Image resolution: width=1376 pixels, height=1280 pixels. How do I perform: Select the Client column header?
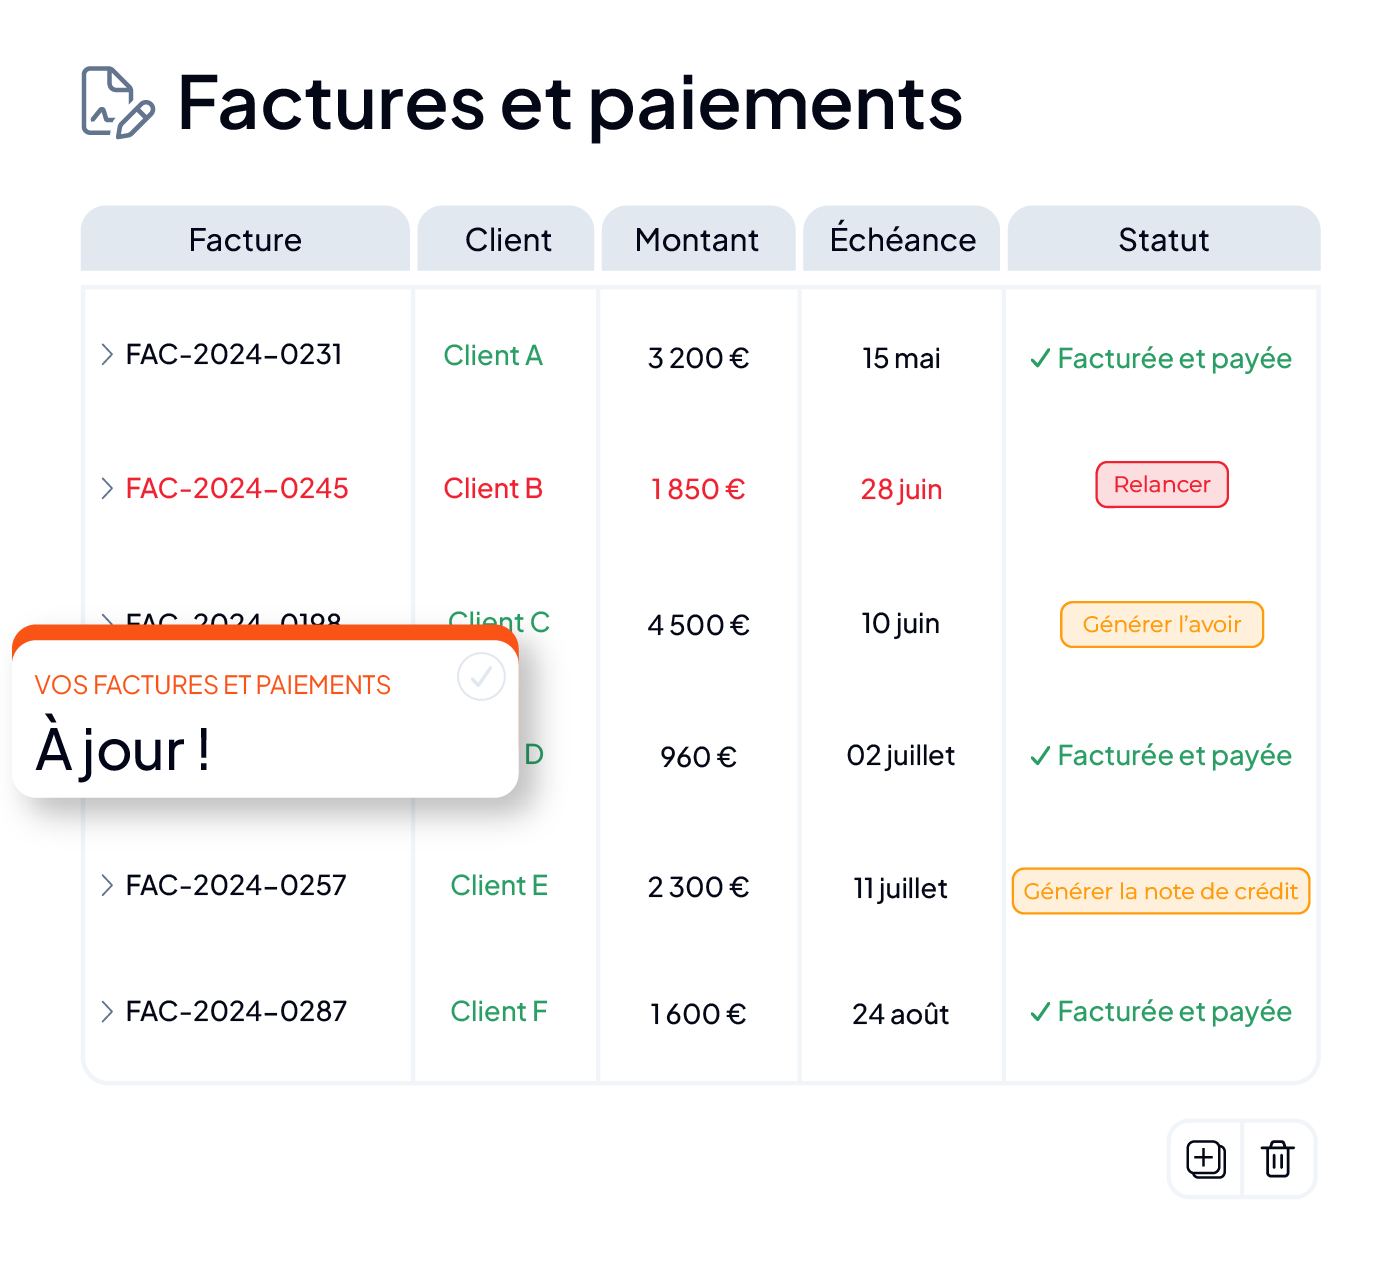(506, 239)
